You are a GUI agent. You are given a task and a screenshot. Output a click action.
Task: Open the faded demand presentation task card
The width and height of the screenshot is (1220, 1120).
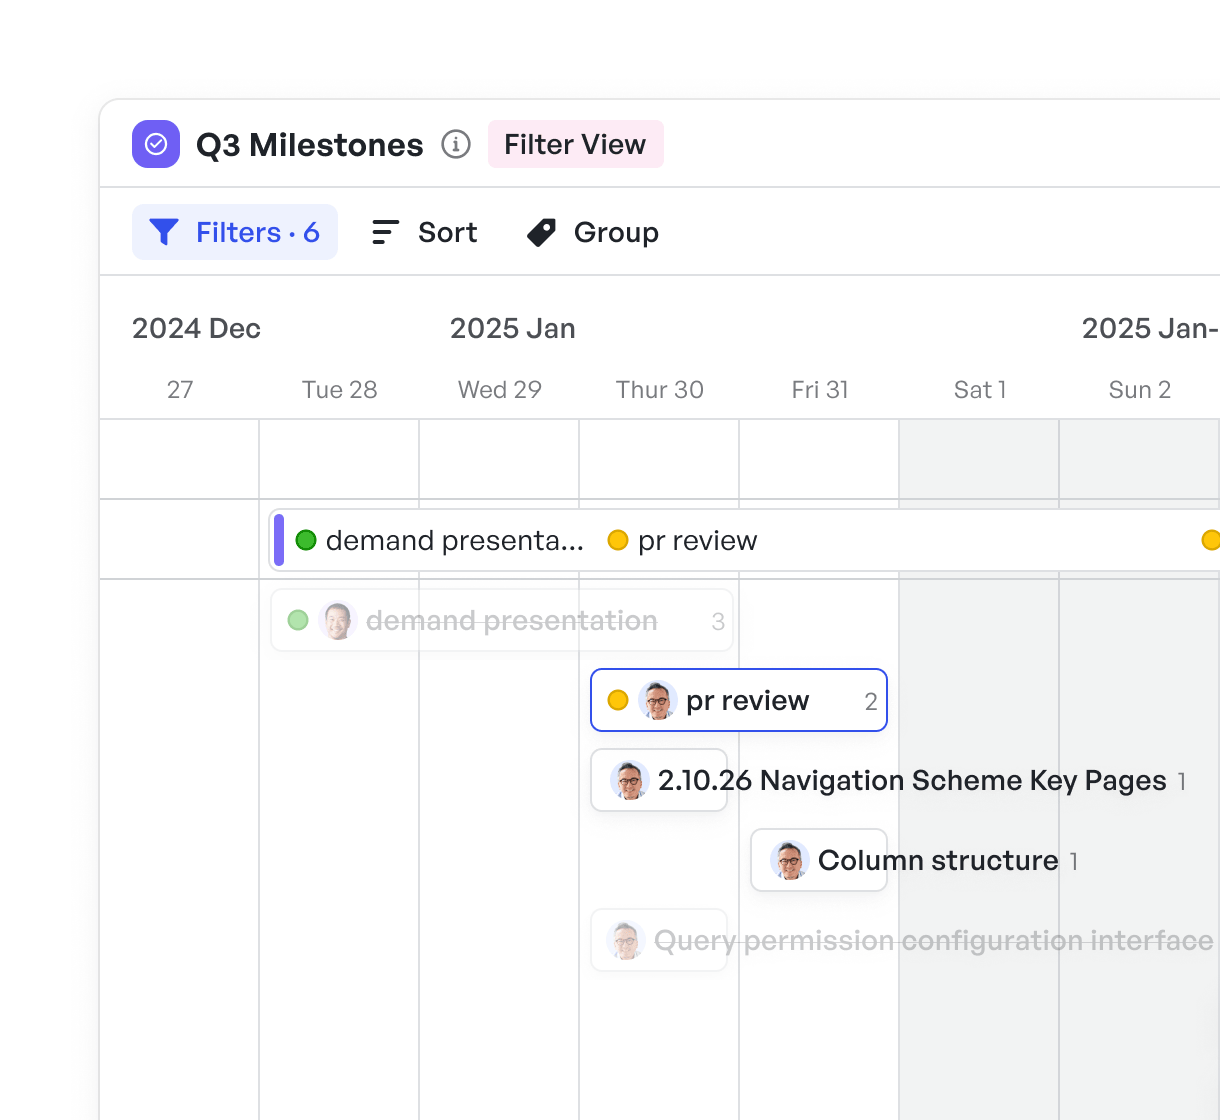click(x=502, y=620)
